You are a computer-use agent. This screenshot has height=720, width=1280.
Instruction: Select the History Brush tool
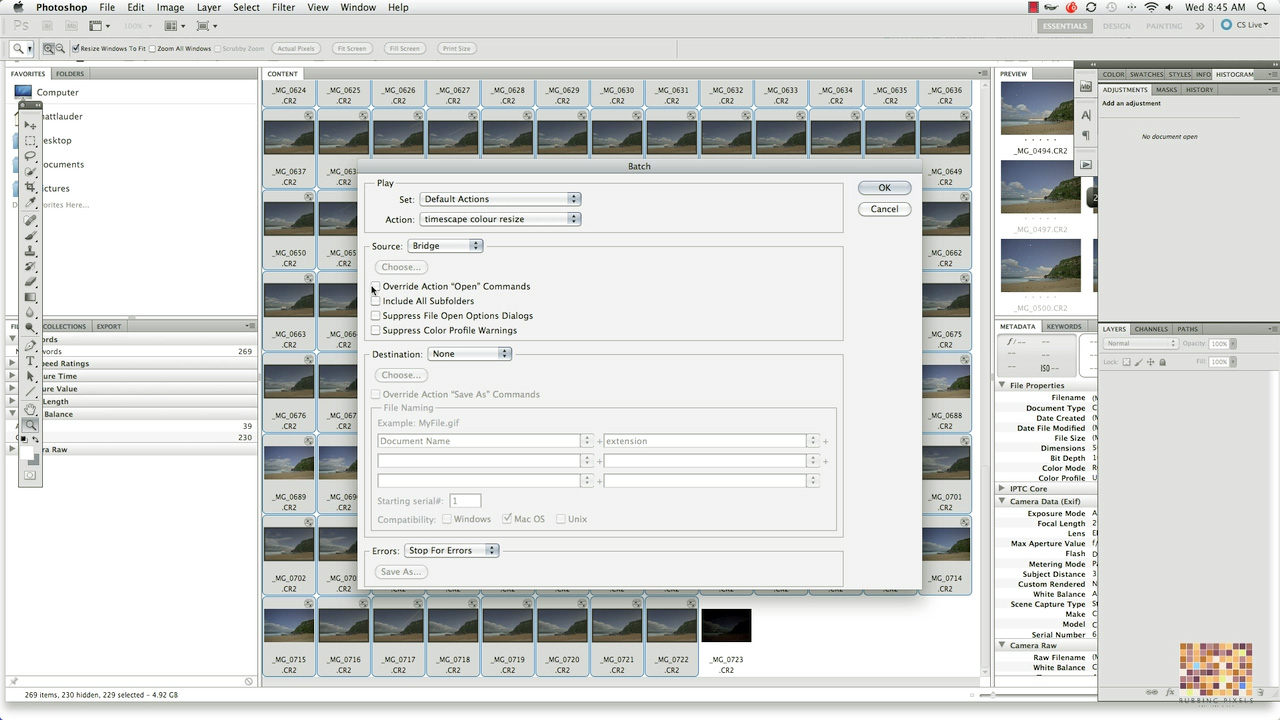tap(31, 266)
